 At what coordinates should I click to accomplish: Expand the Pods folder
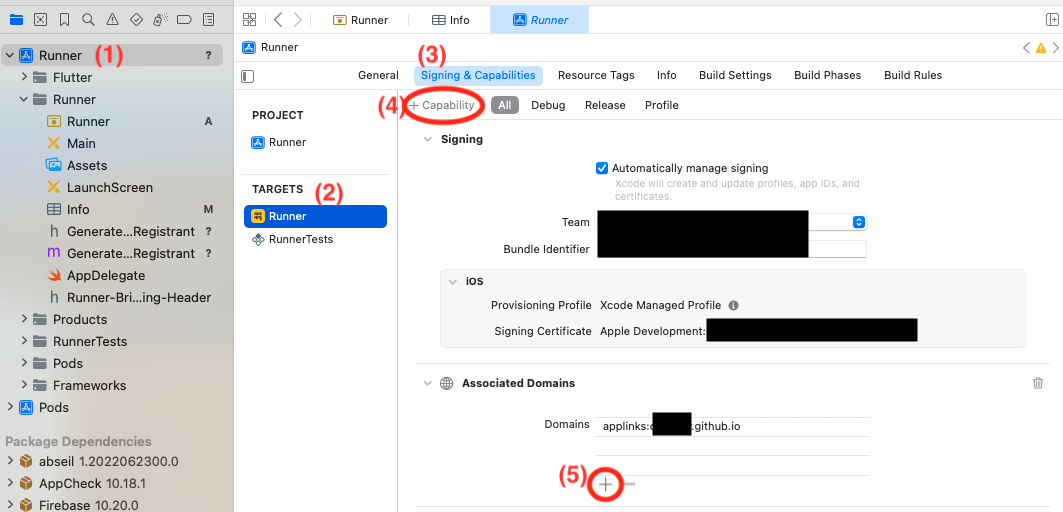[24, 363]
